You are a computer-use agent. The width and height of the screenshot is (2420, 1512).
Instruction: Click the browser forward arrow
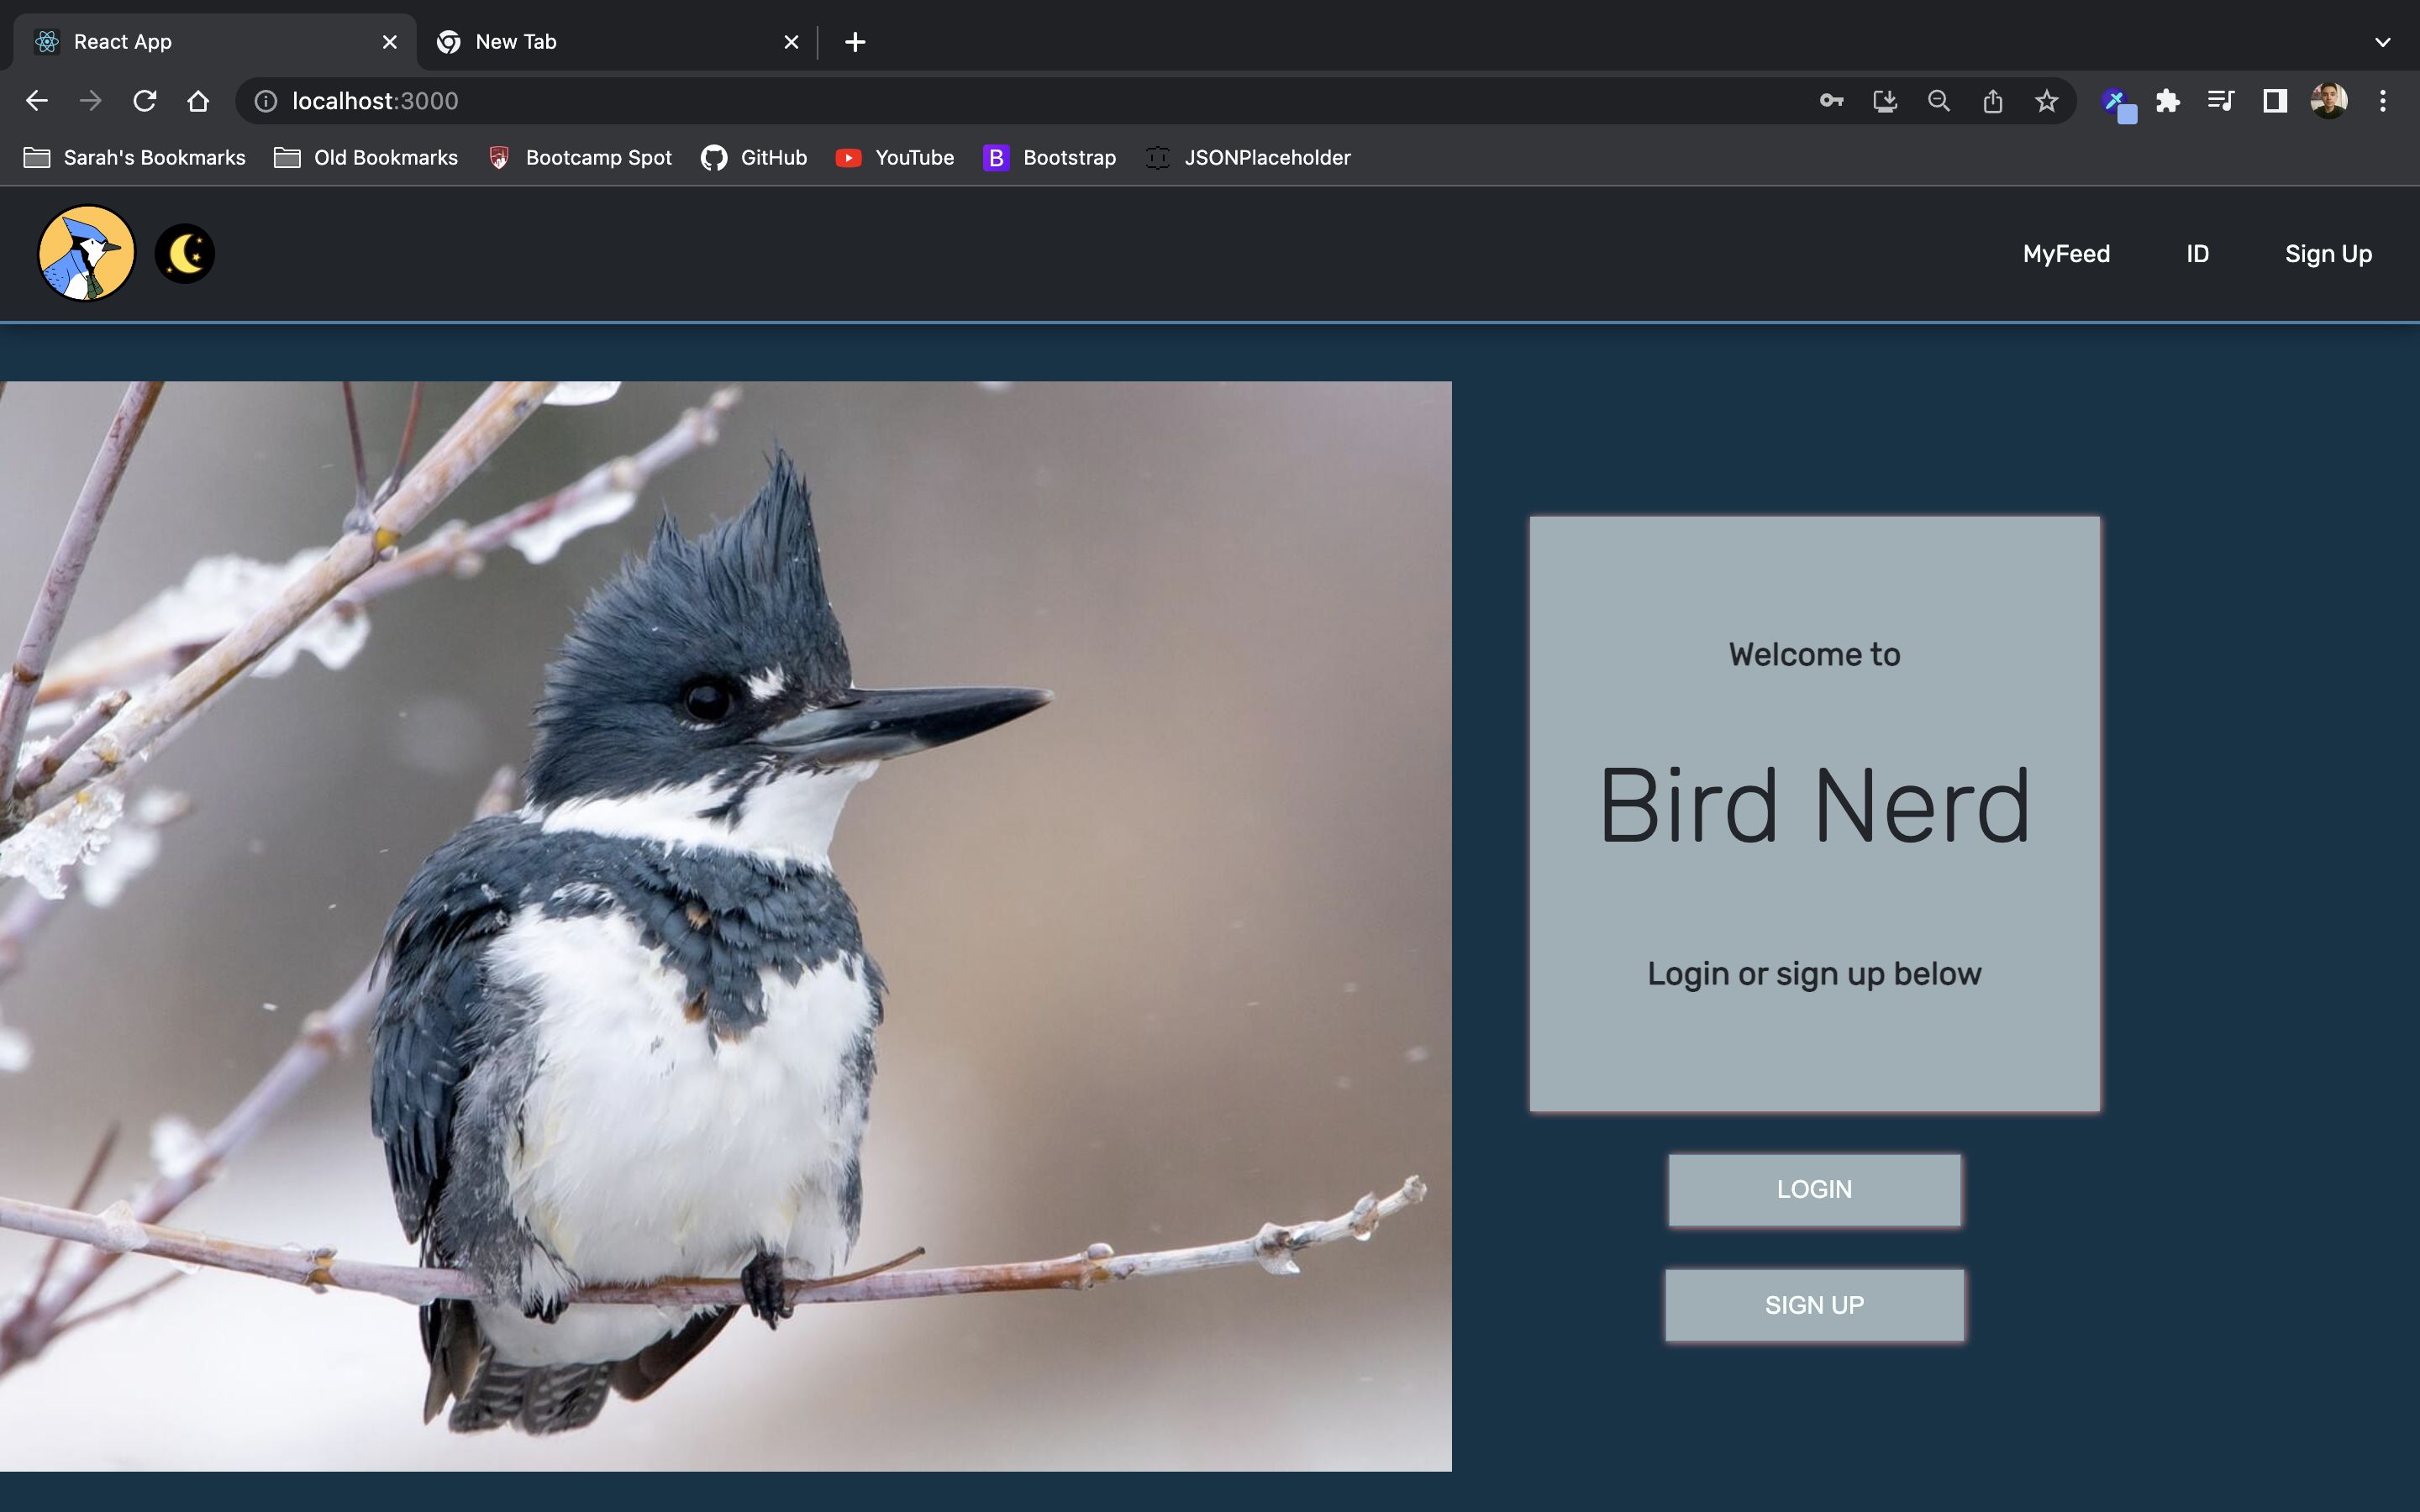91,101
